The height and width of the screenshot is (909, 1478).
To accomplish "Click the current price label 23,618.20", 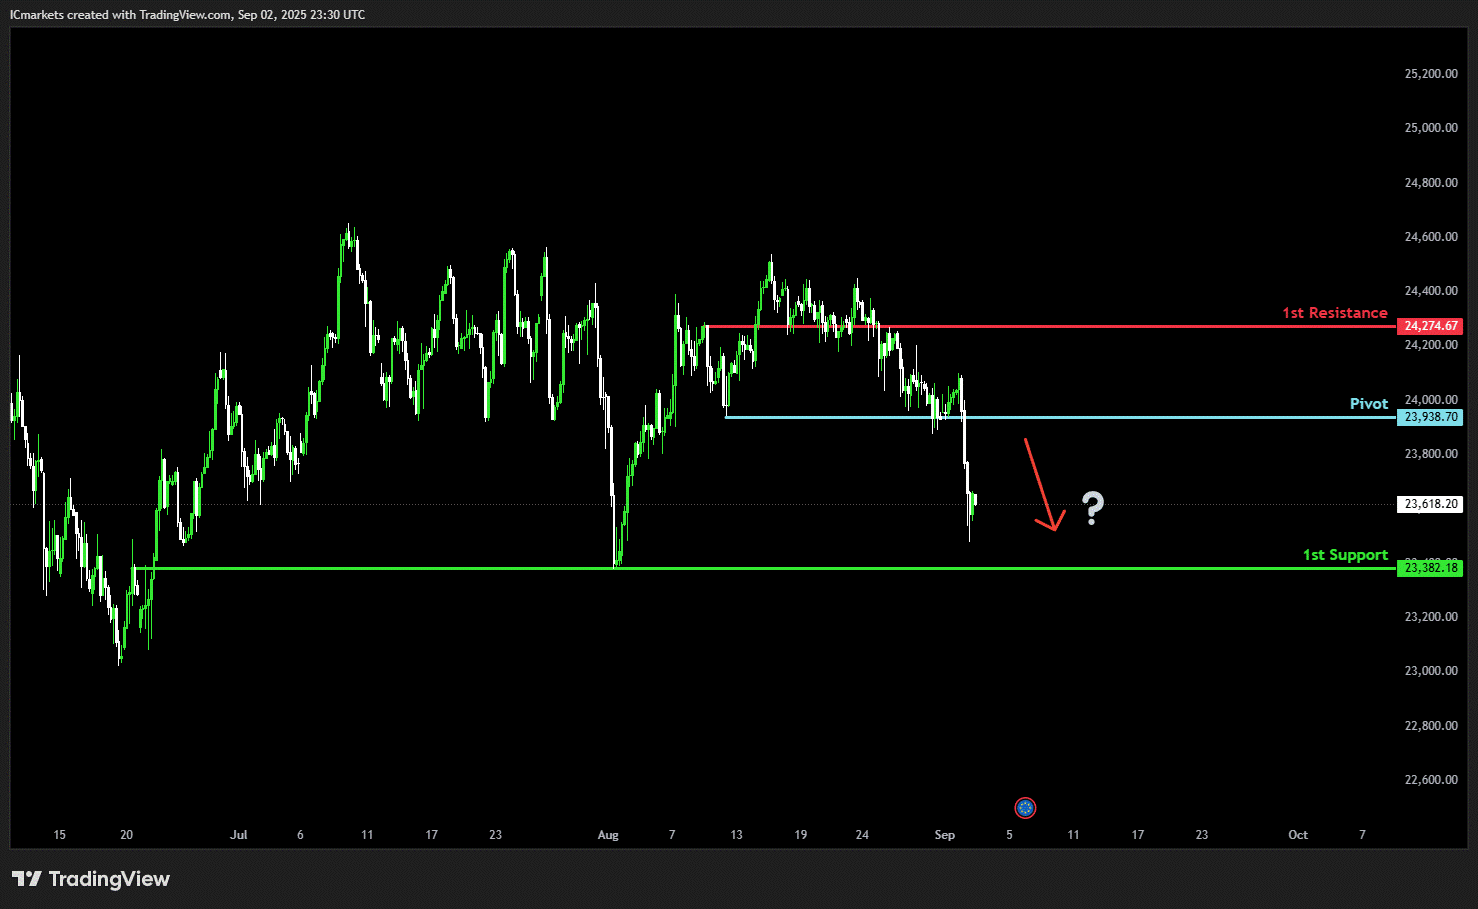I will (1430, 504).
